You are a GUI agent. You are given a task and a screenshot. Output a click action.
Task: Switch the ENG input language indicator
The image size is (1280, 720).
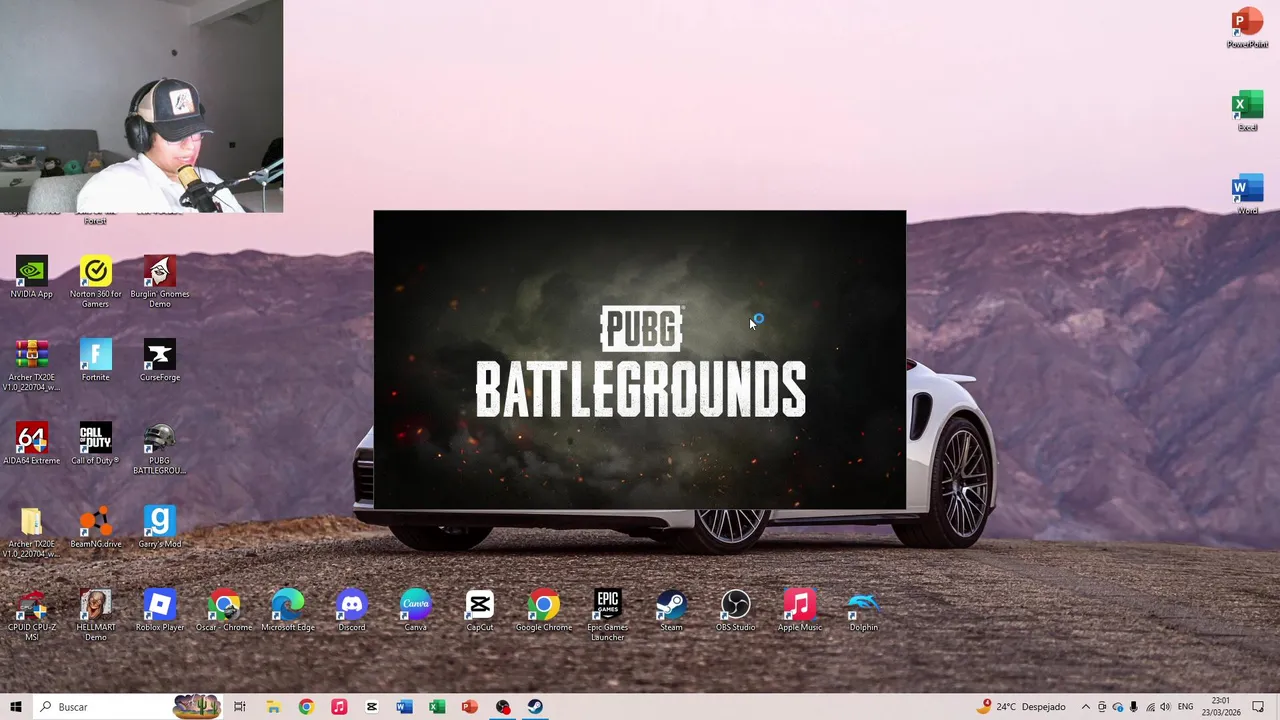pyautogui.click(x=1186, y=707)
